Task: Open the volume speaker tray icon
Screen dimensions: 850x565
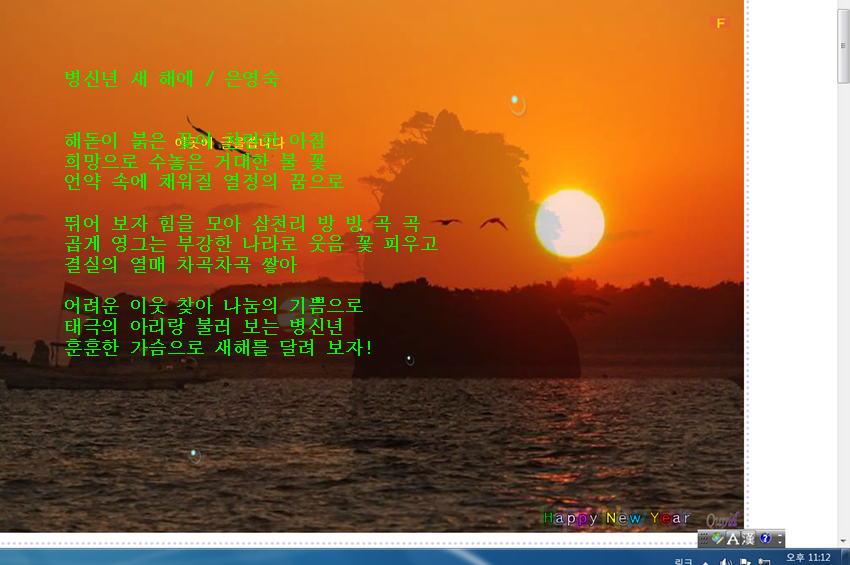Action: (x=726, y=562)
